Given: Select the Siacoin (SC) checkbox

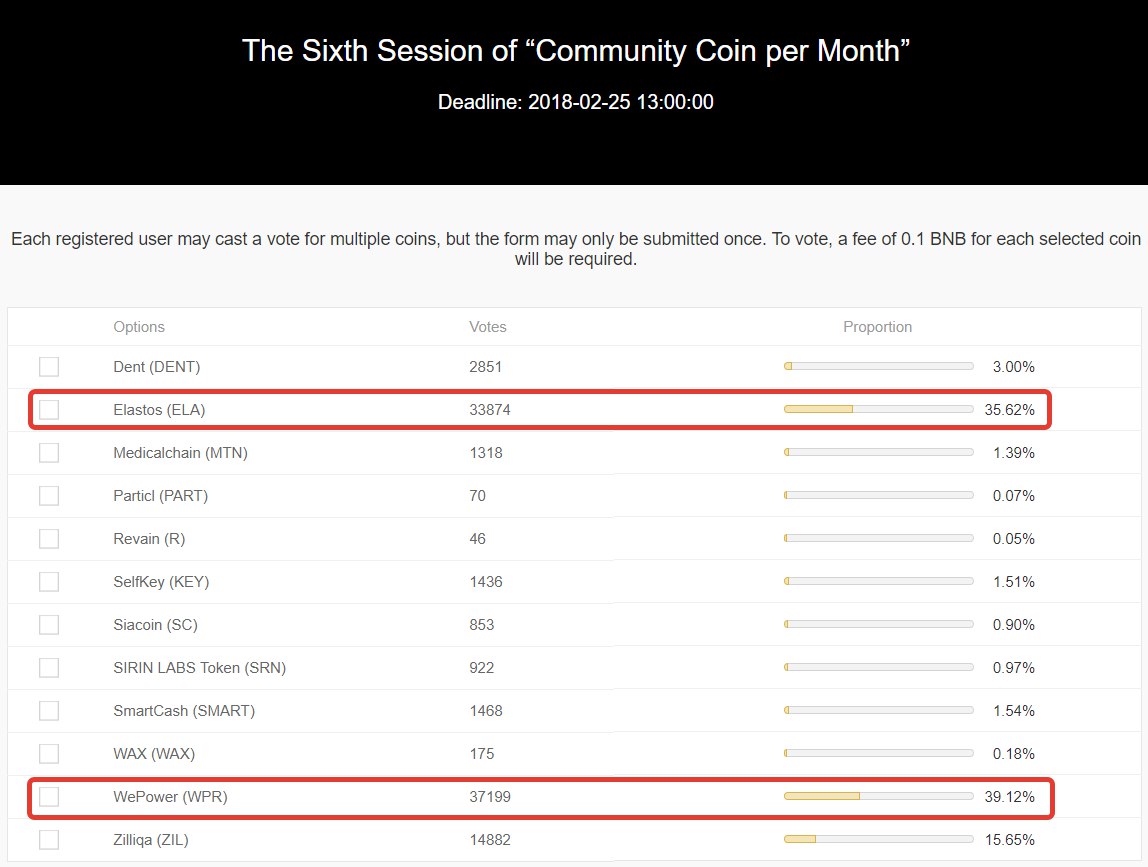Looking at the screenshot, I should pos(49,625).
